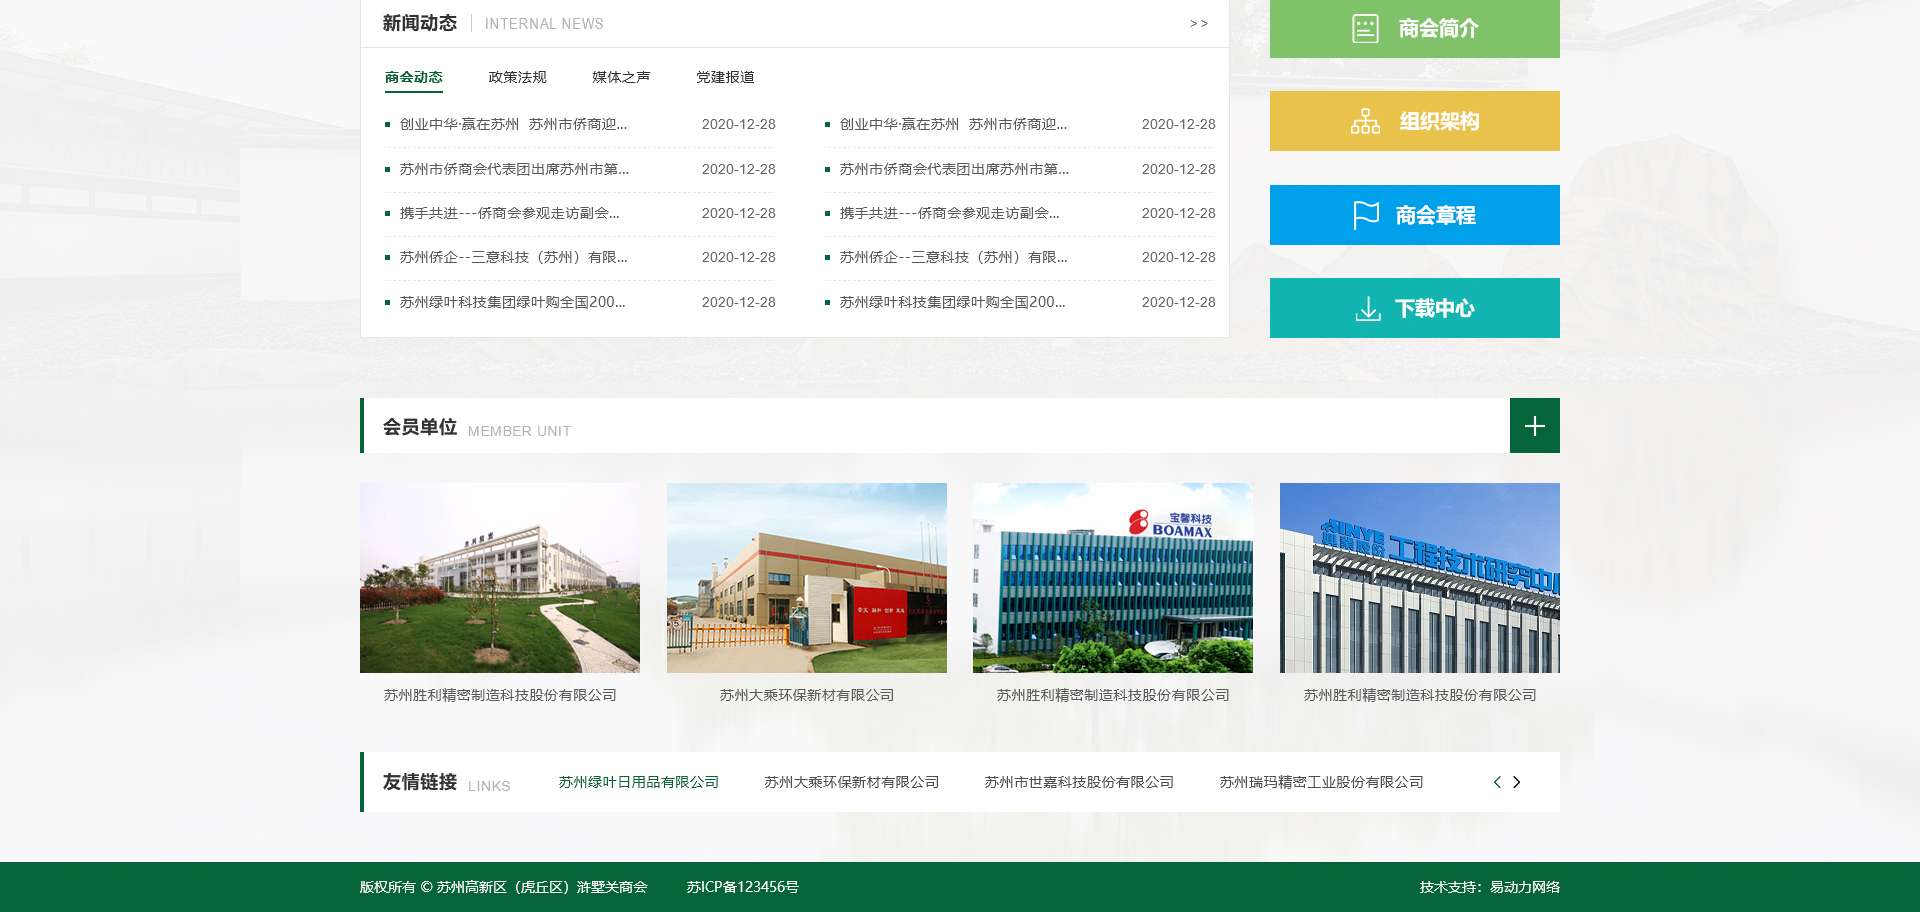Open the blue 工程技术研究中心 building photo
1920x912 pixels.
[x=1419, y=578]
